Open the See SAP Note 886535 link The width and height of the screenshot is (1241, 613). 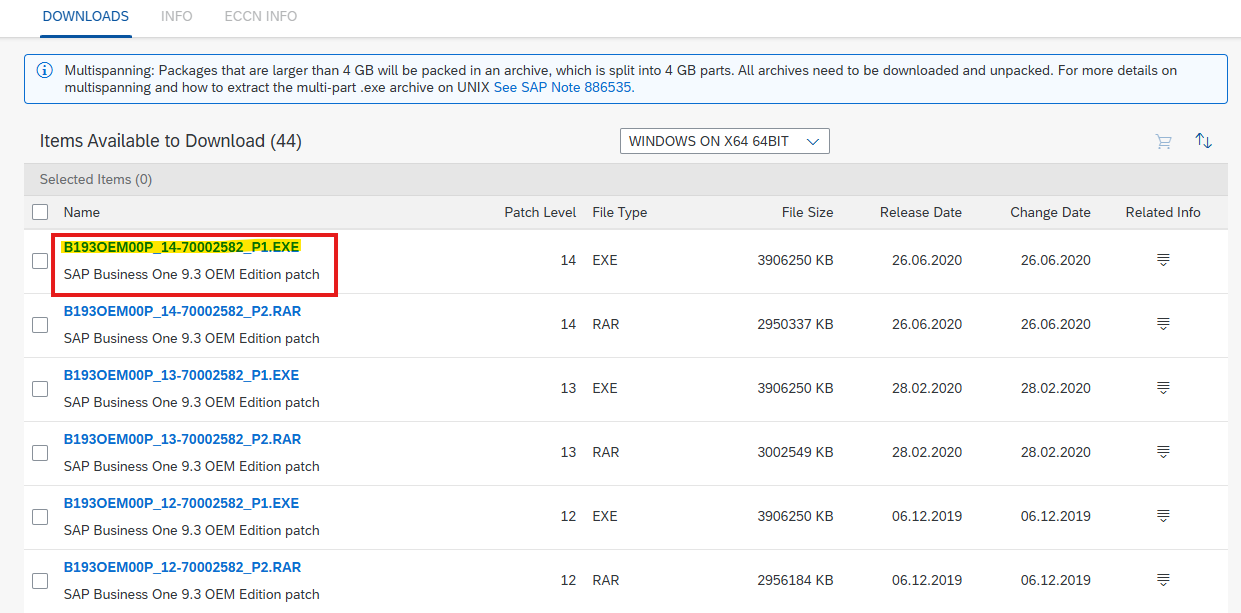coord(563,87)
